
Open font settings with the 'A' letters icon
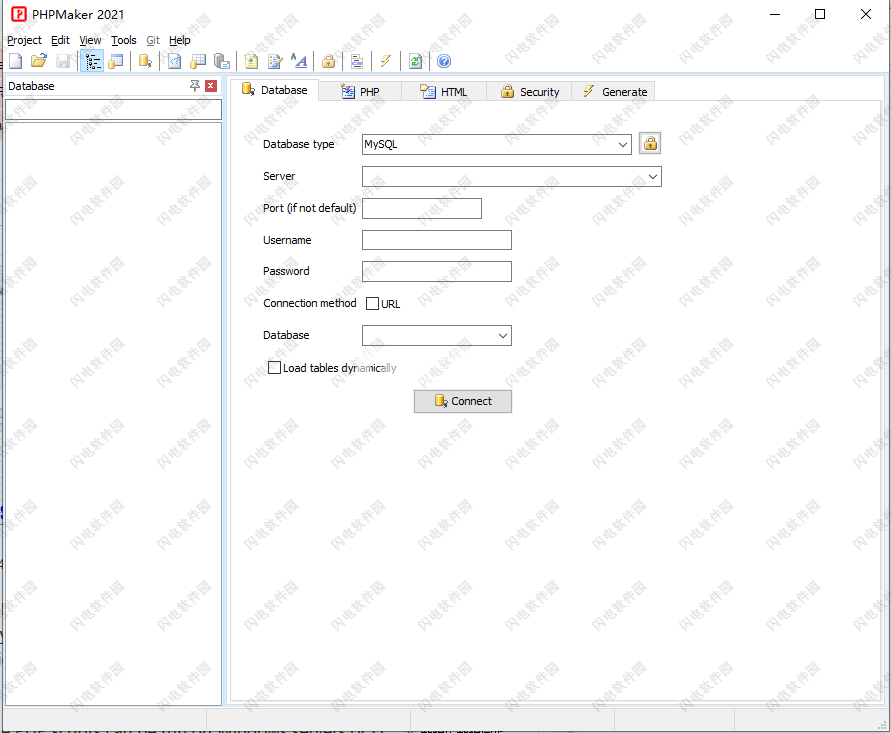[x=299, y=61]
